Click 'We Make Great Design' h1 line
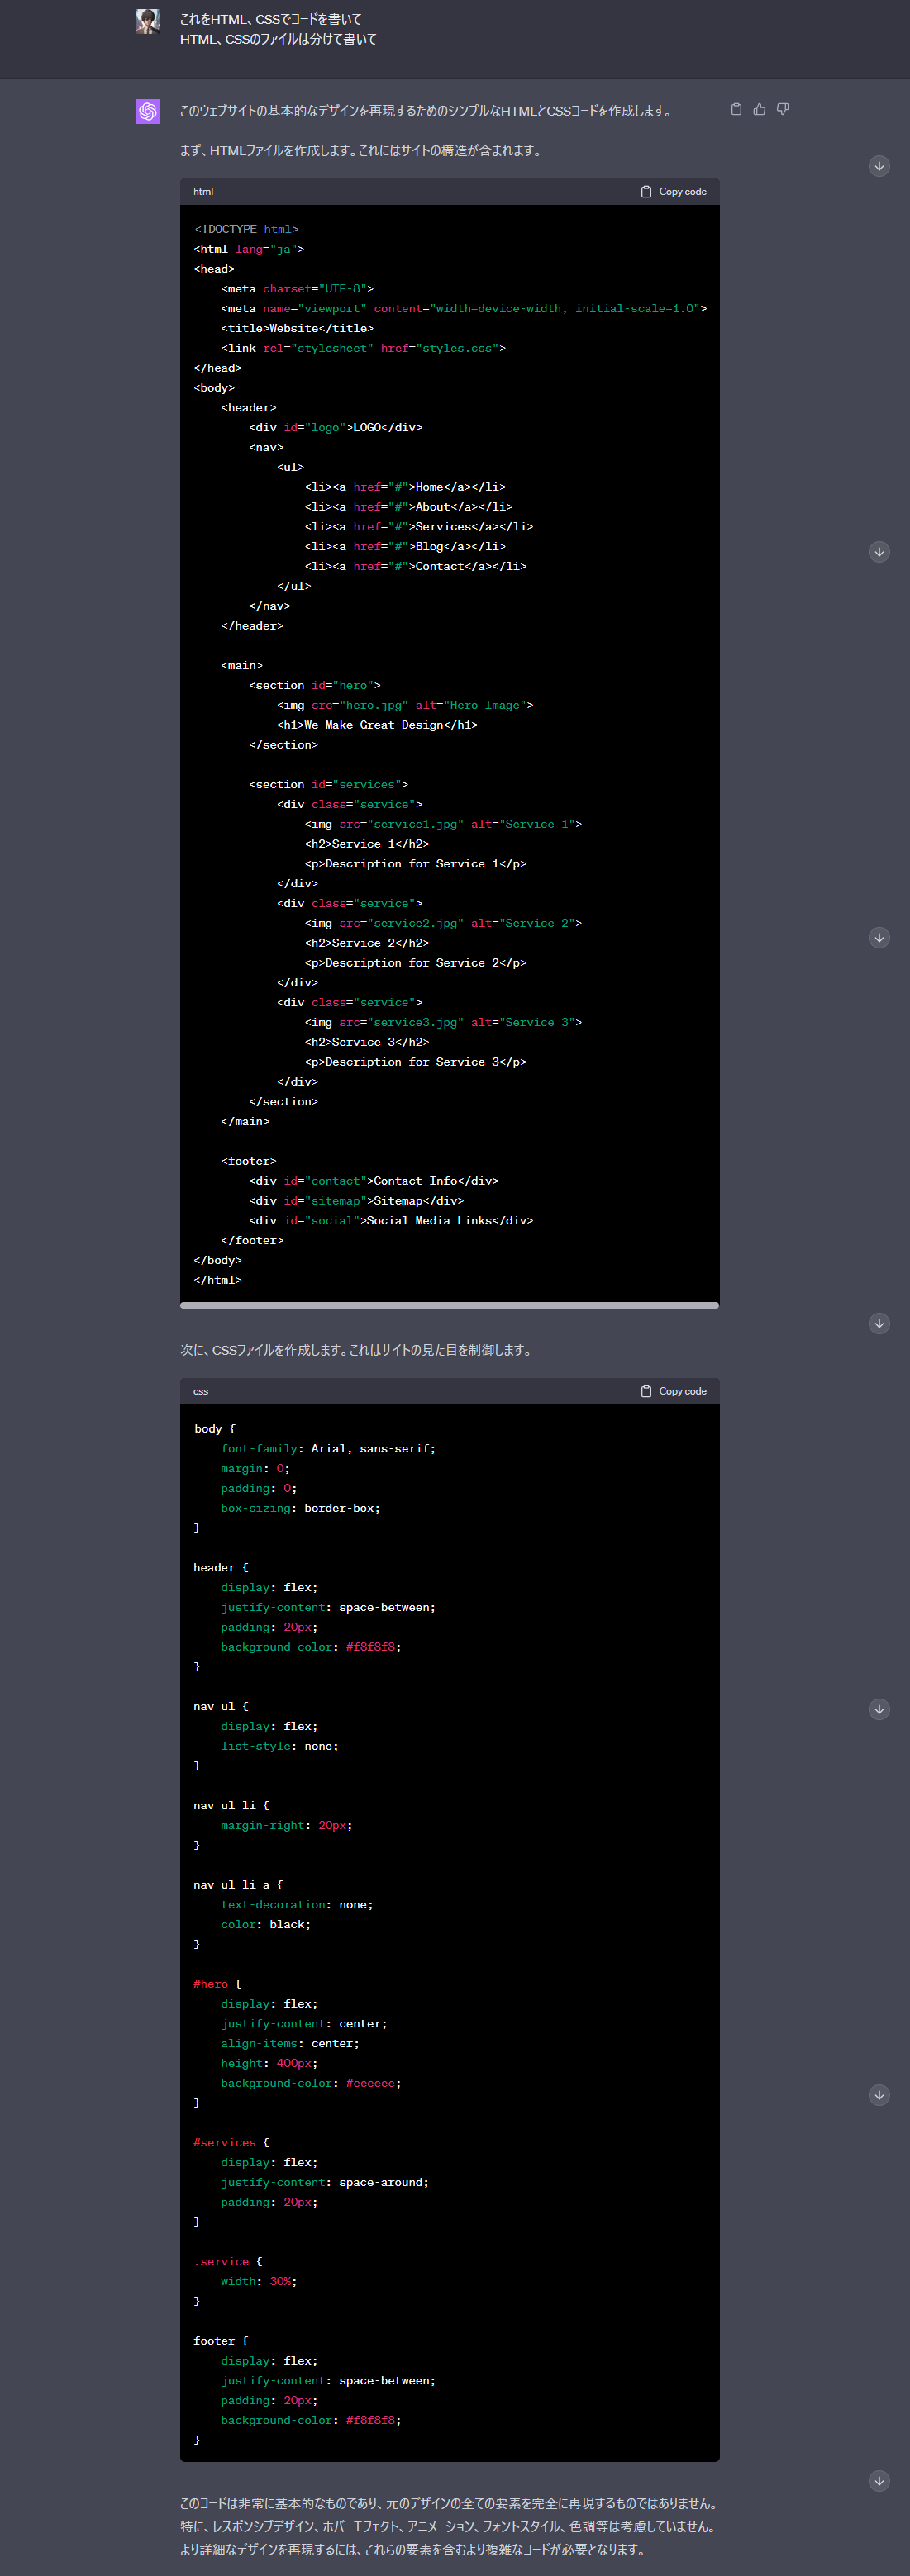 tap(378, 725)
